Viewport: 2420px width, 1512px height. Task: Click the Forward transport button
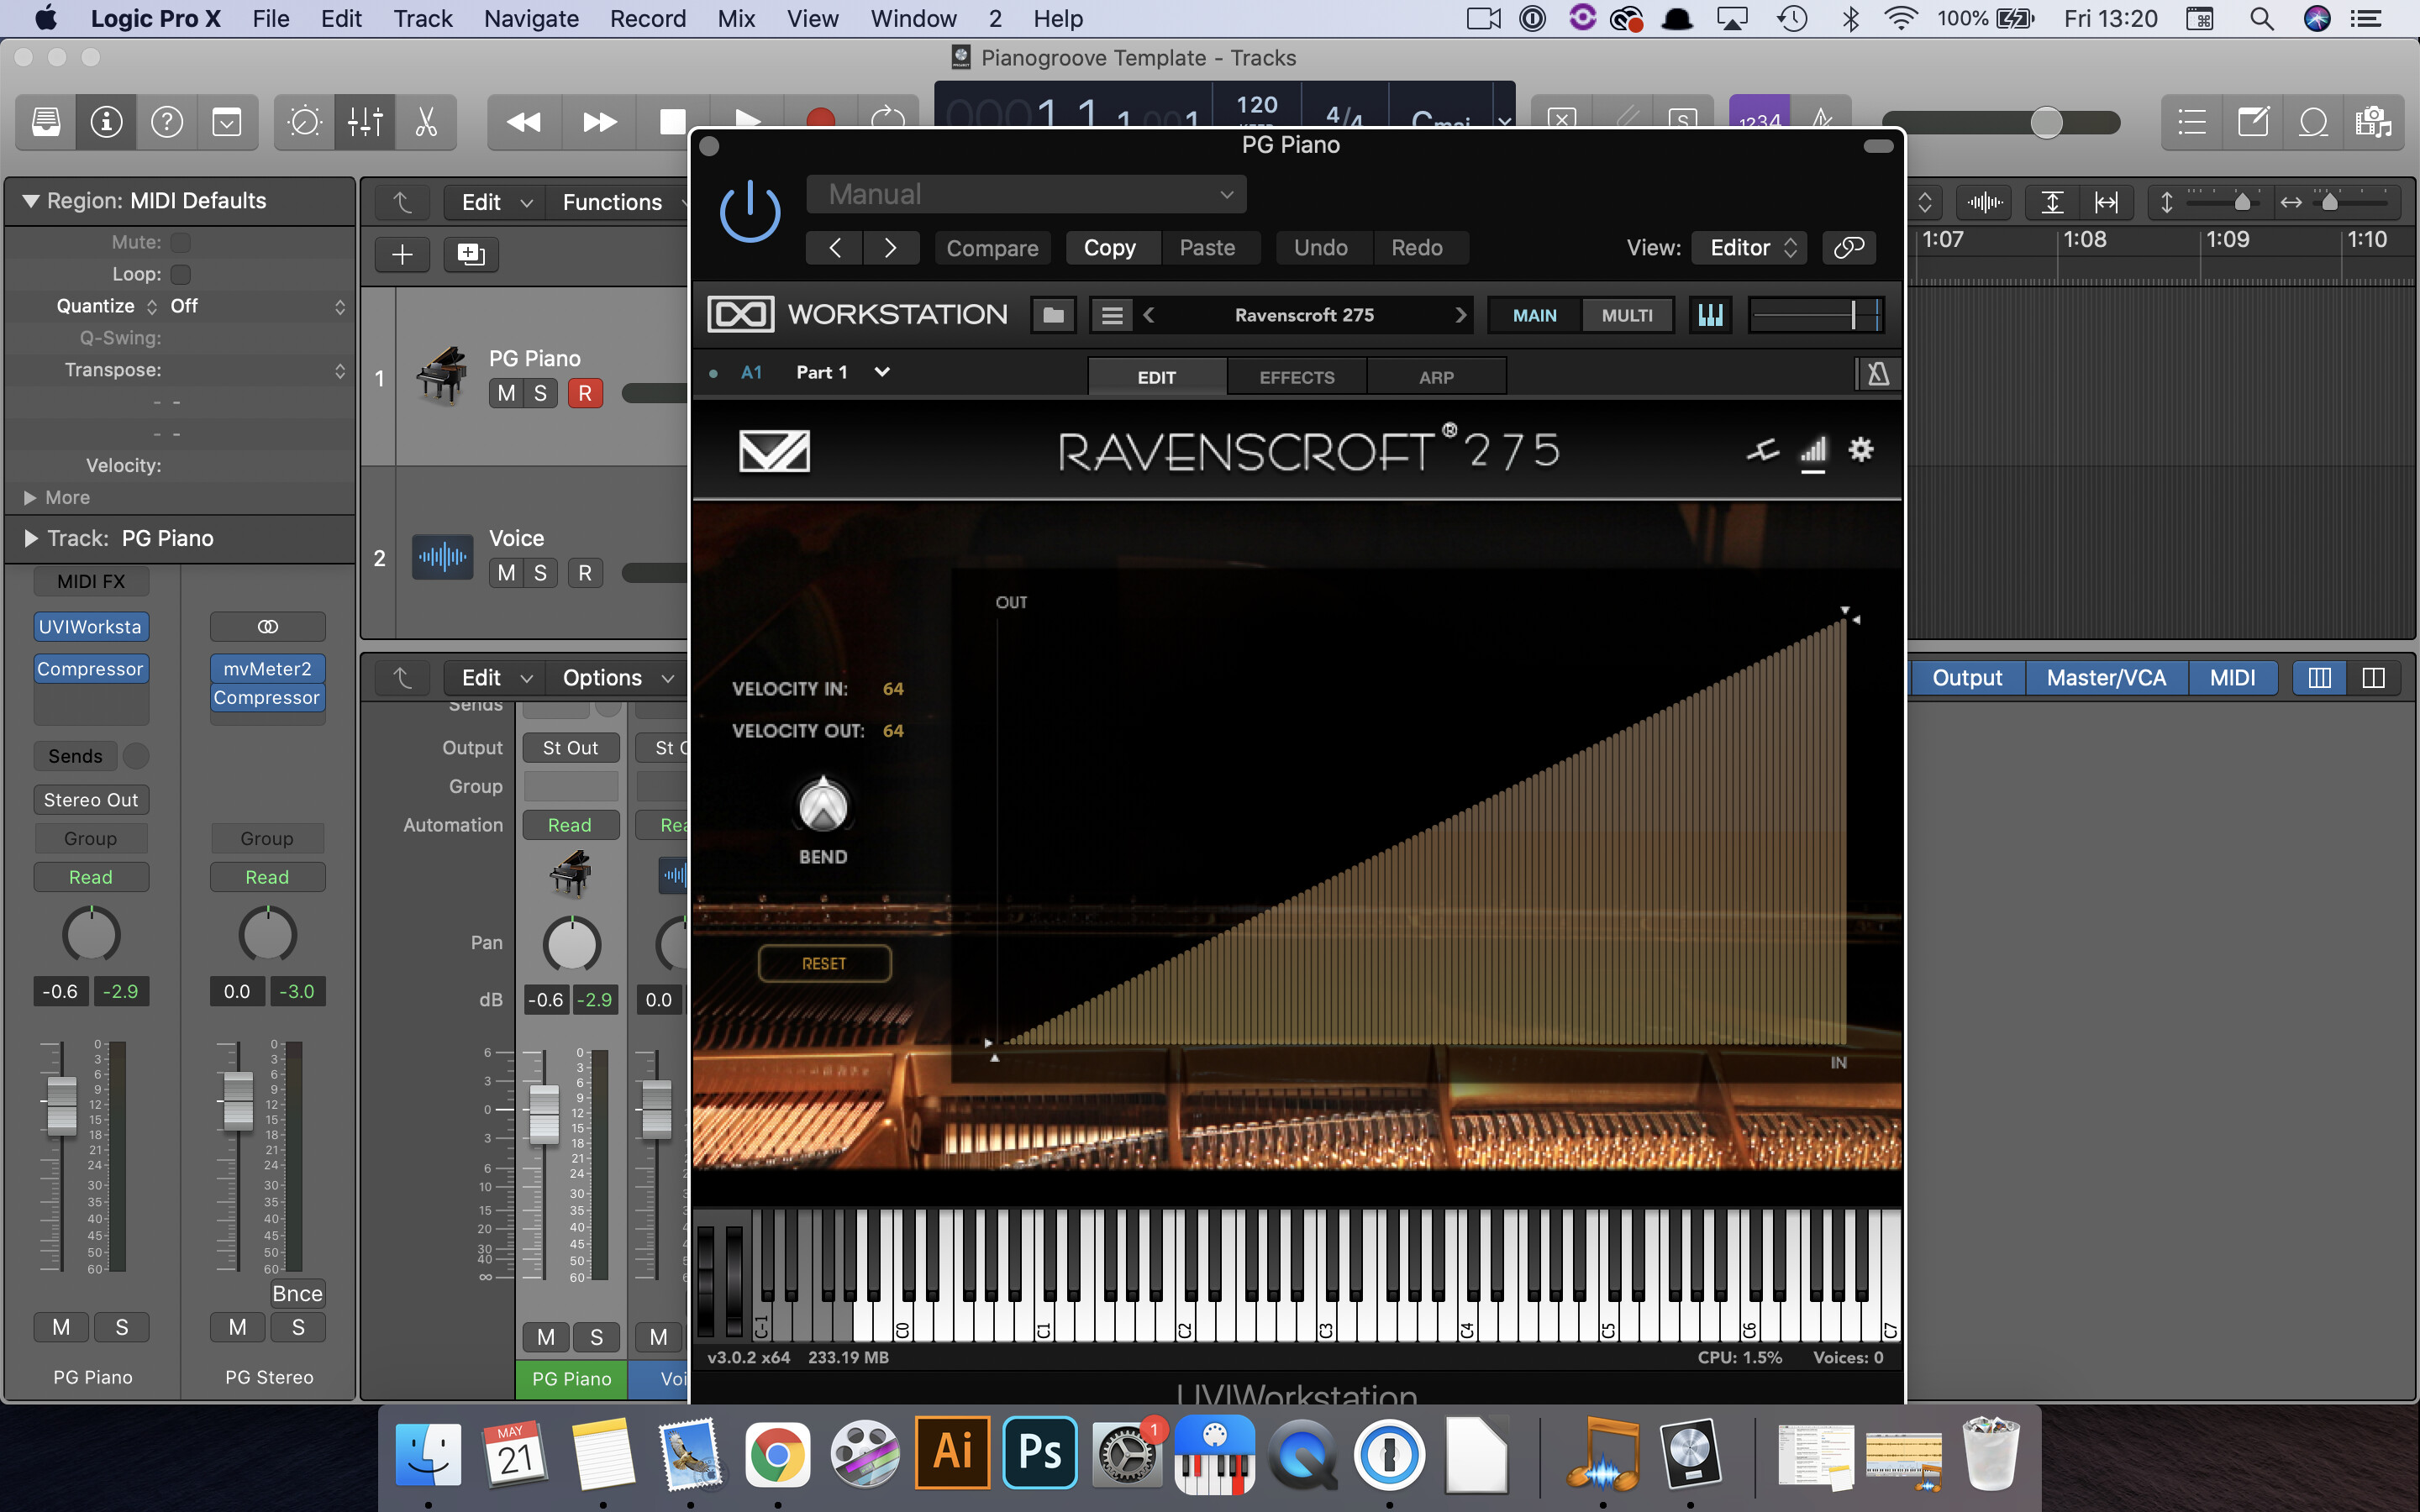(x=599, y=122)
